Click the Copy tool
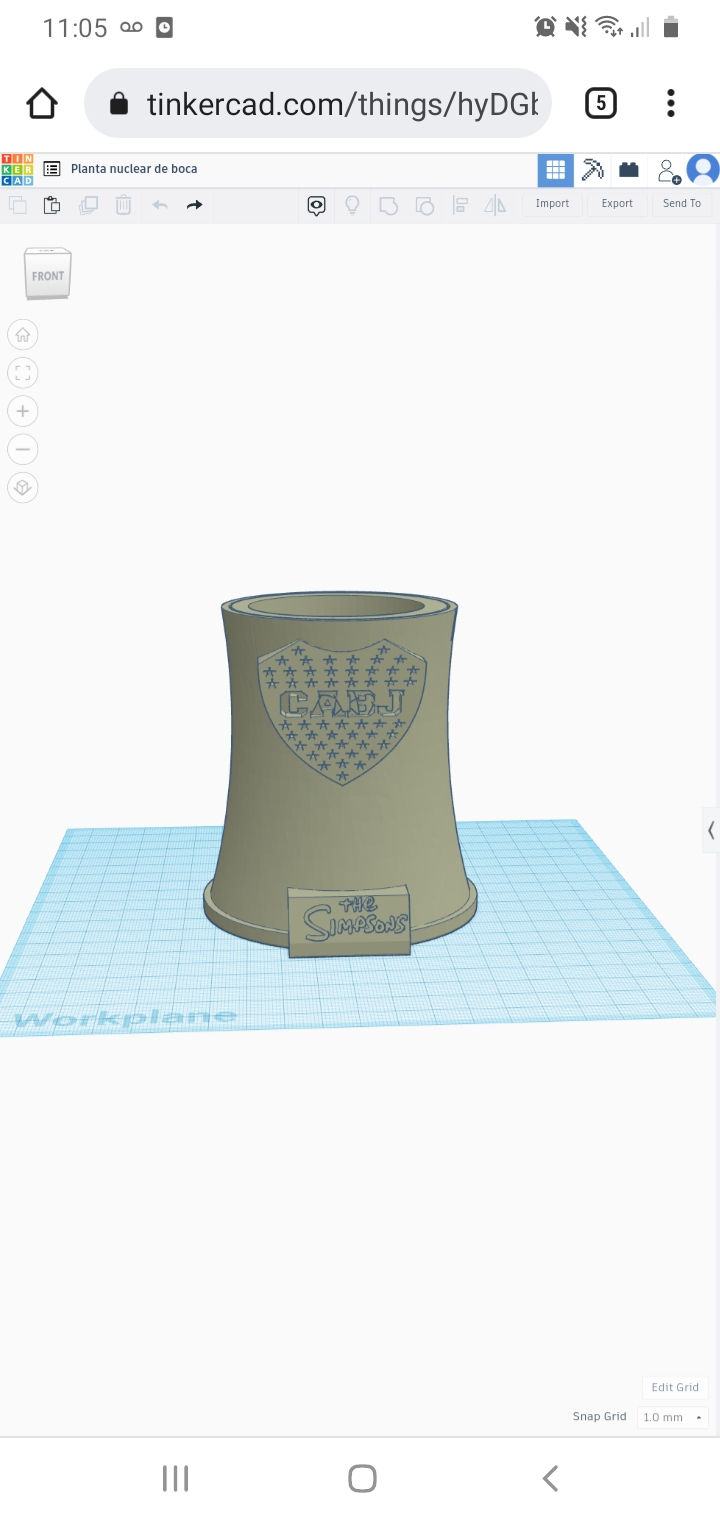Viewport: 720px width, 1520px height. (x=18, y=205)
